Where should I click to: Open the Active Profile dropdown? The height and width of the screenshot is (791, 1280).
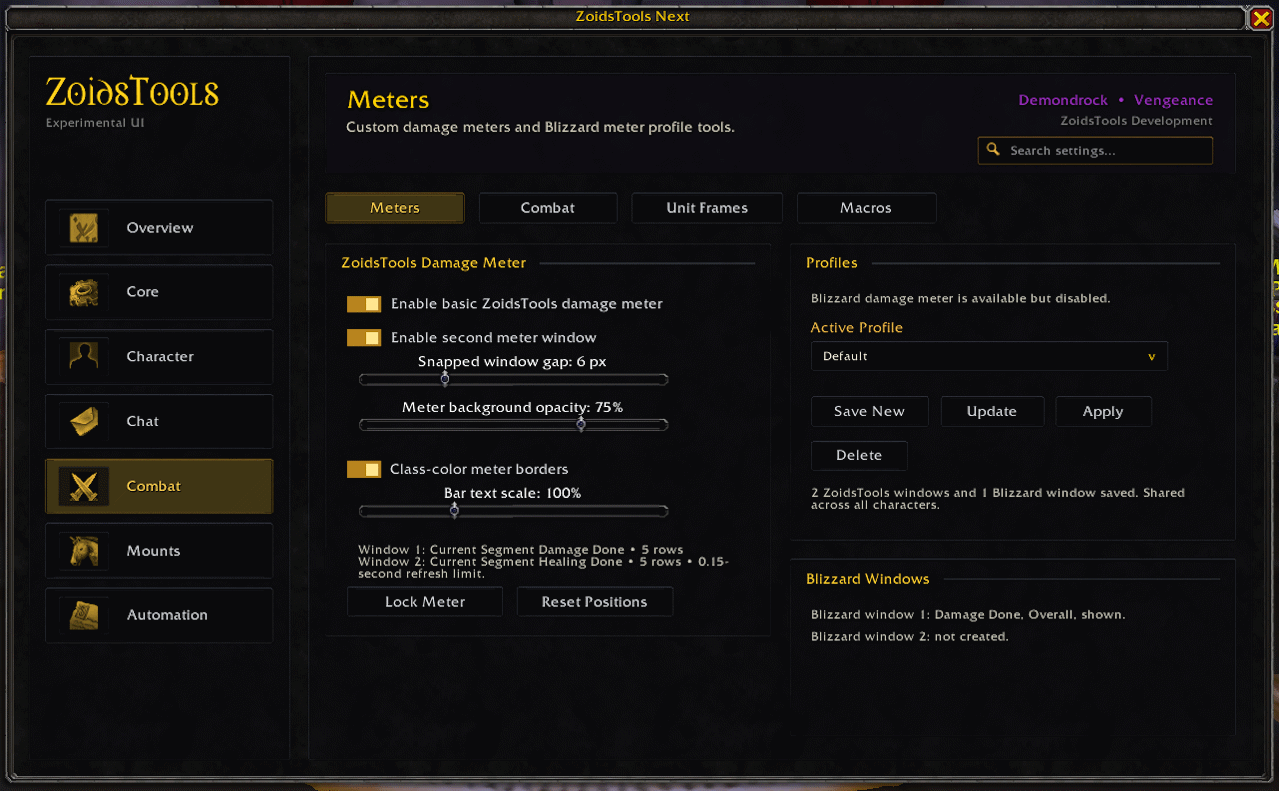pos(989,356)
